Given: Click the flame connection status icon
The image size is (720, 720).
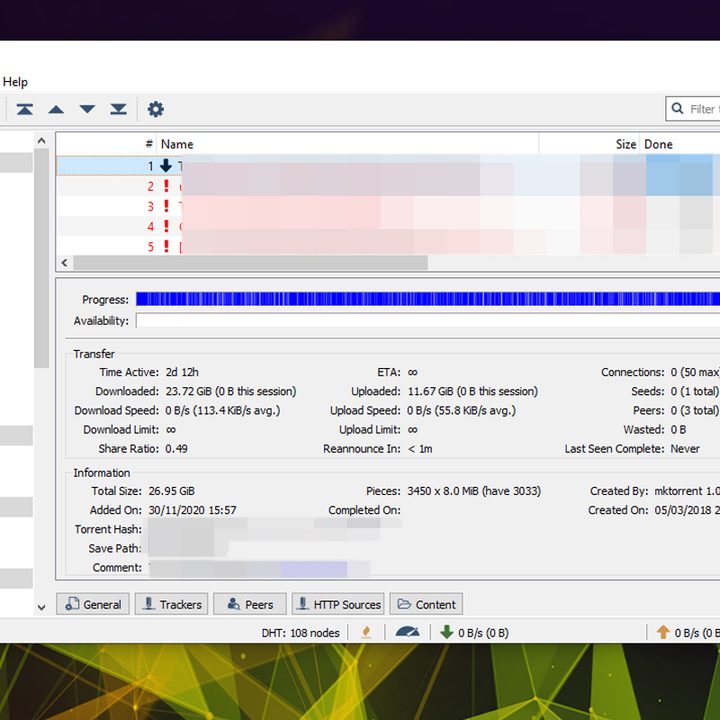Looking at the screenshot, I should point(366,633).
